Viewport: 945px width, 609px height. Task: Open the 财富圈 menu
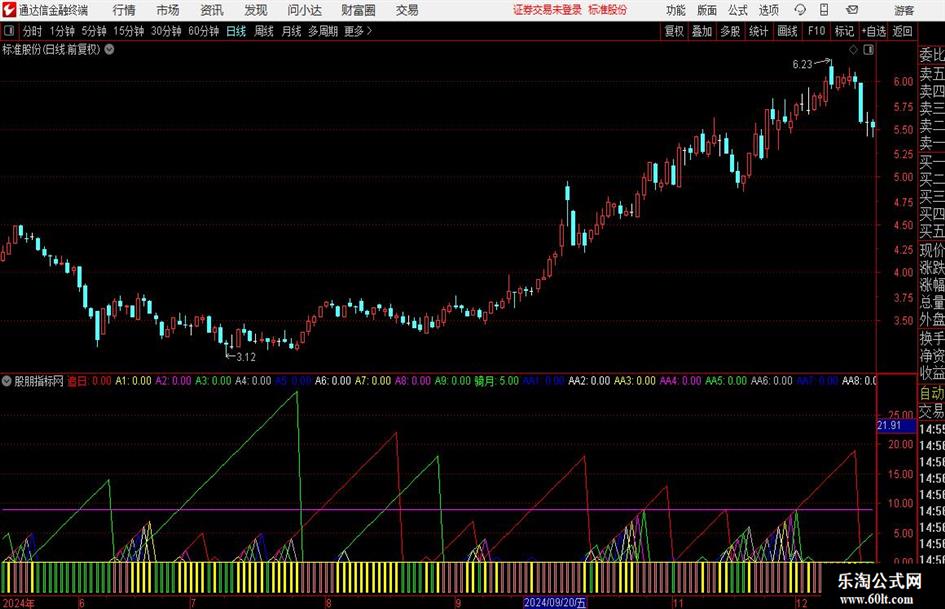point(358,10)
